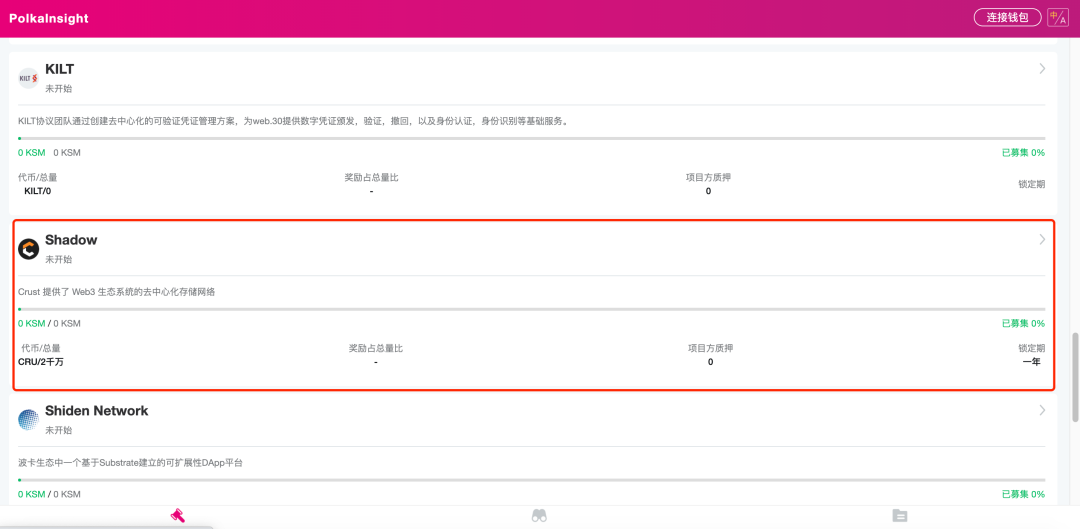
Task: Click the Shadow fundraising progress bar
Action: [x=531, y=309]
